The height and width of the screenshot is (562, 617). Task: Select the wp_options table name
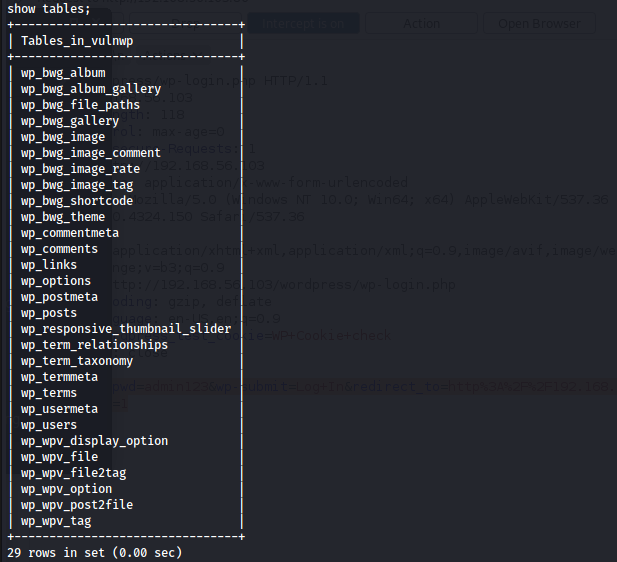pyautogui.click(x=56, y=281)
